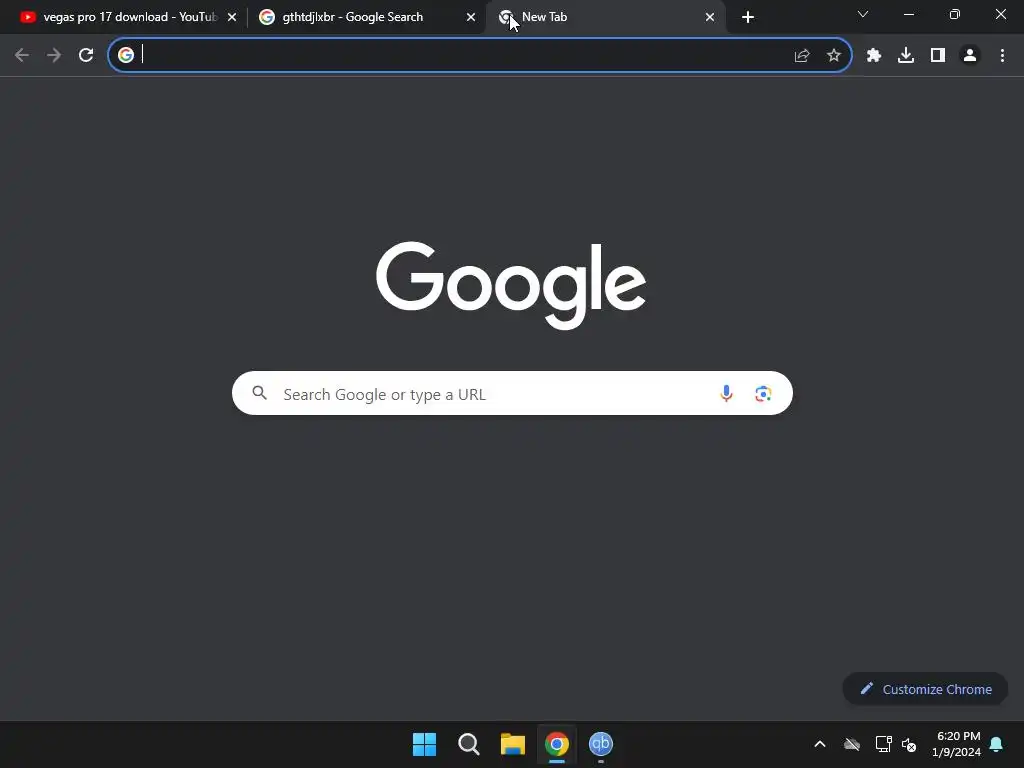Start voice search with microphone icon
The width and height of the screenshot is (1024, 768).
coord(726,393)
